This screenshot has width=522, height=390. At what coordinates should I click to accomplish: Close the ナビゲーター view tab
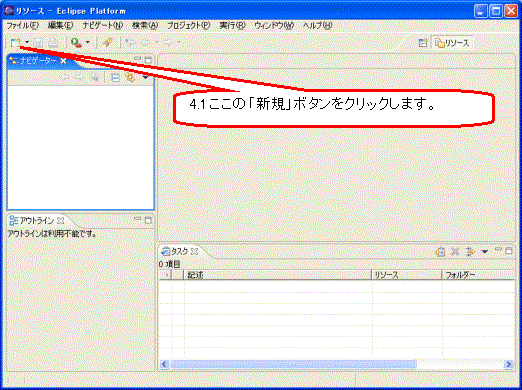coord(63,61)
